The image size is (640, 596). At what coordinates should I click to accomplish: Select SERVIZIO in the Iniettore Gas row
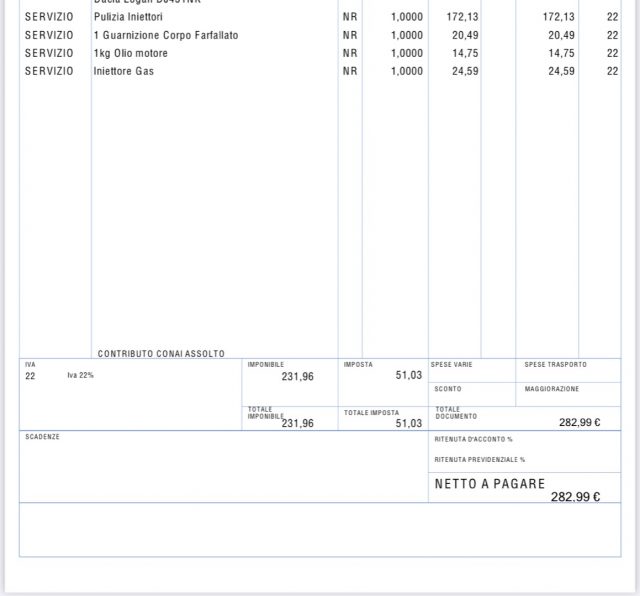click(49, 71)
